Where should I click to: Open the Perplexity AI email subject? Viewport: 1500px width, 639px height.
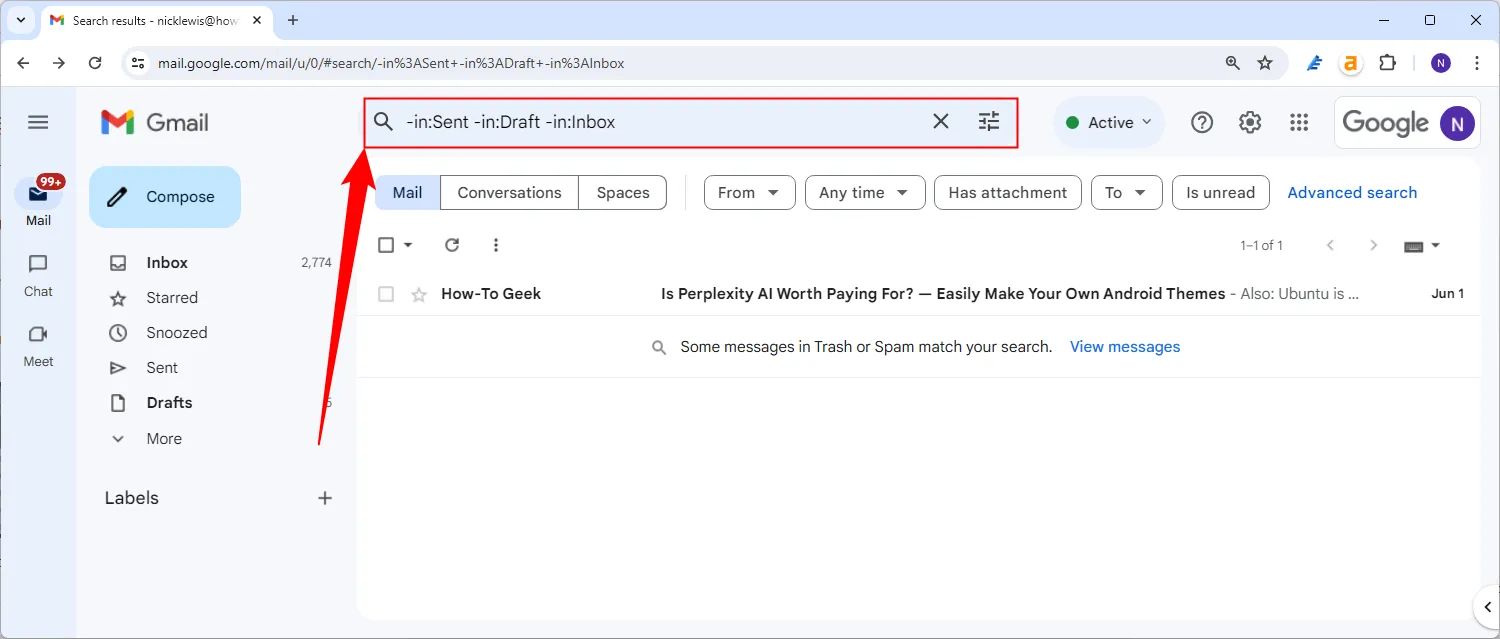pyautogui.click(x=943, y=294)
